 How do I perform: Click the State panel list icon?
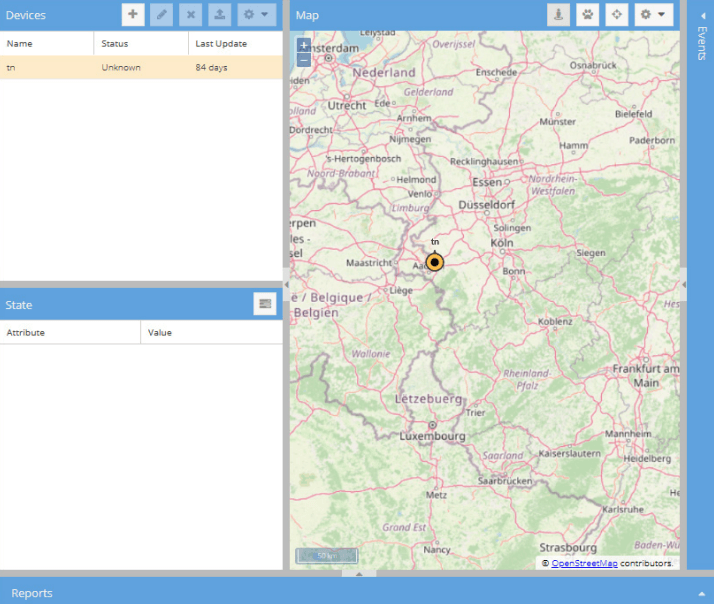264,303
